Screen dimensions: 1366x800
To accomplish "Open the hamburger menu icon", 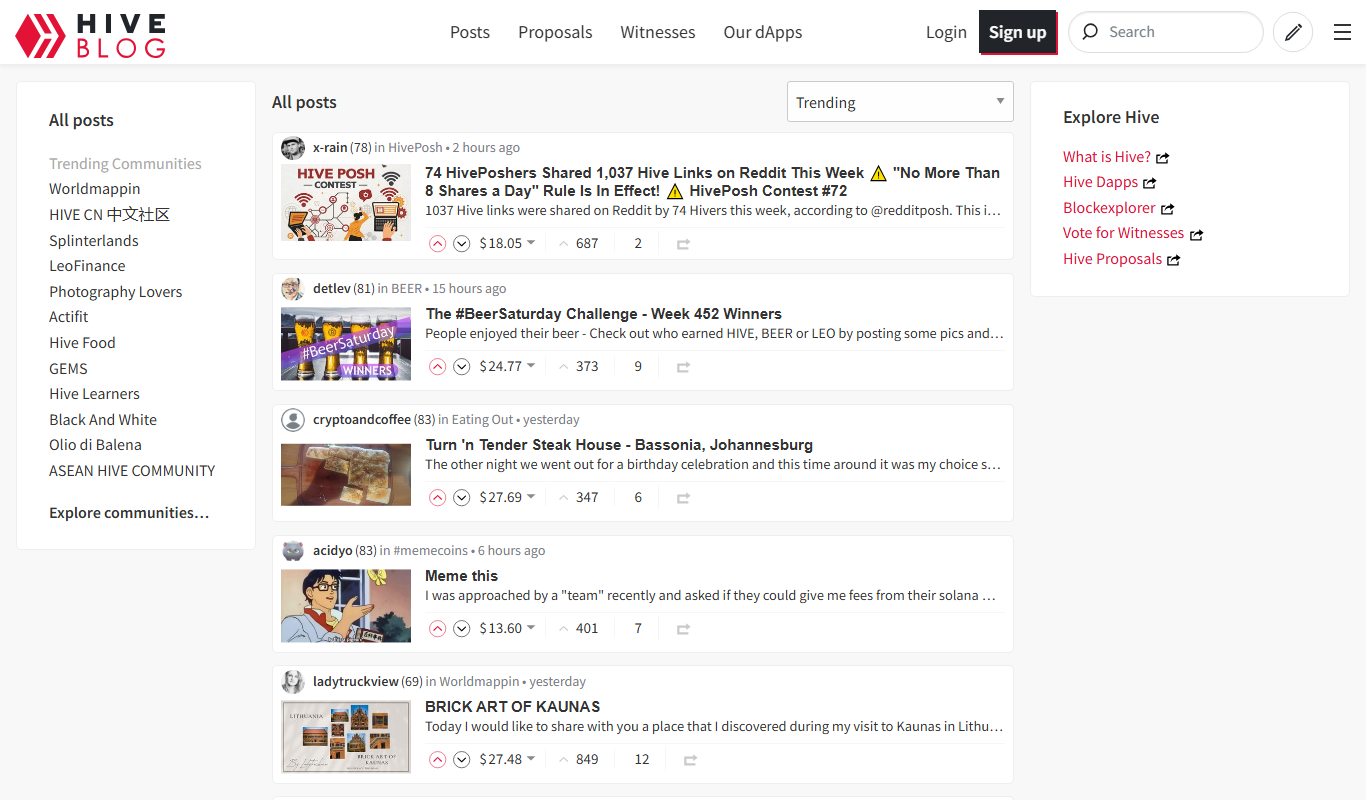I will 1342,32.
